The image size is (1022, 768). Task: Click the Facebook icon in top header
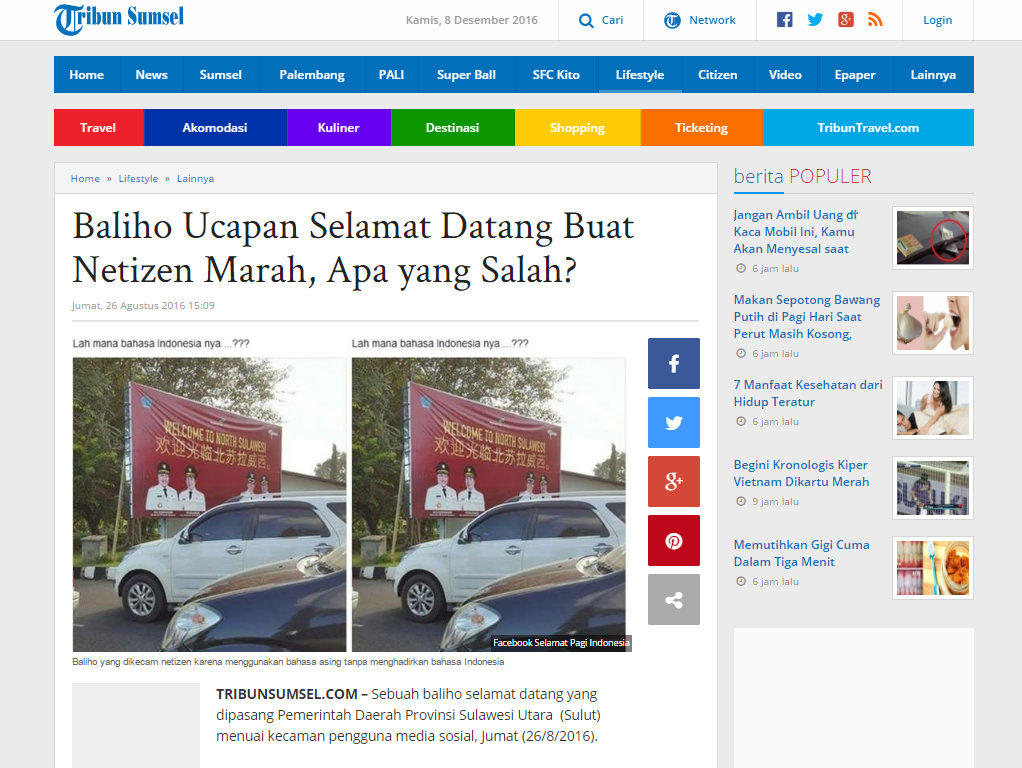pos(785,20)
